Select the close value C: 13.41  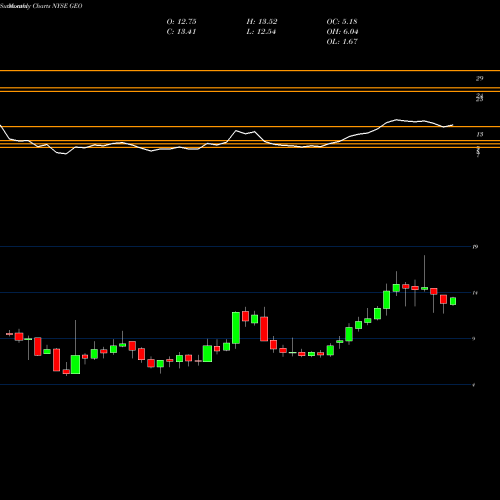point(181,32)
